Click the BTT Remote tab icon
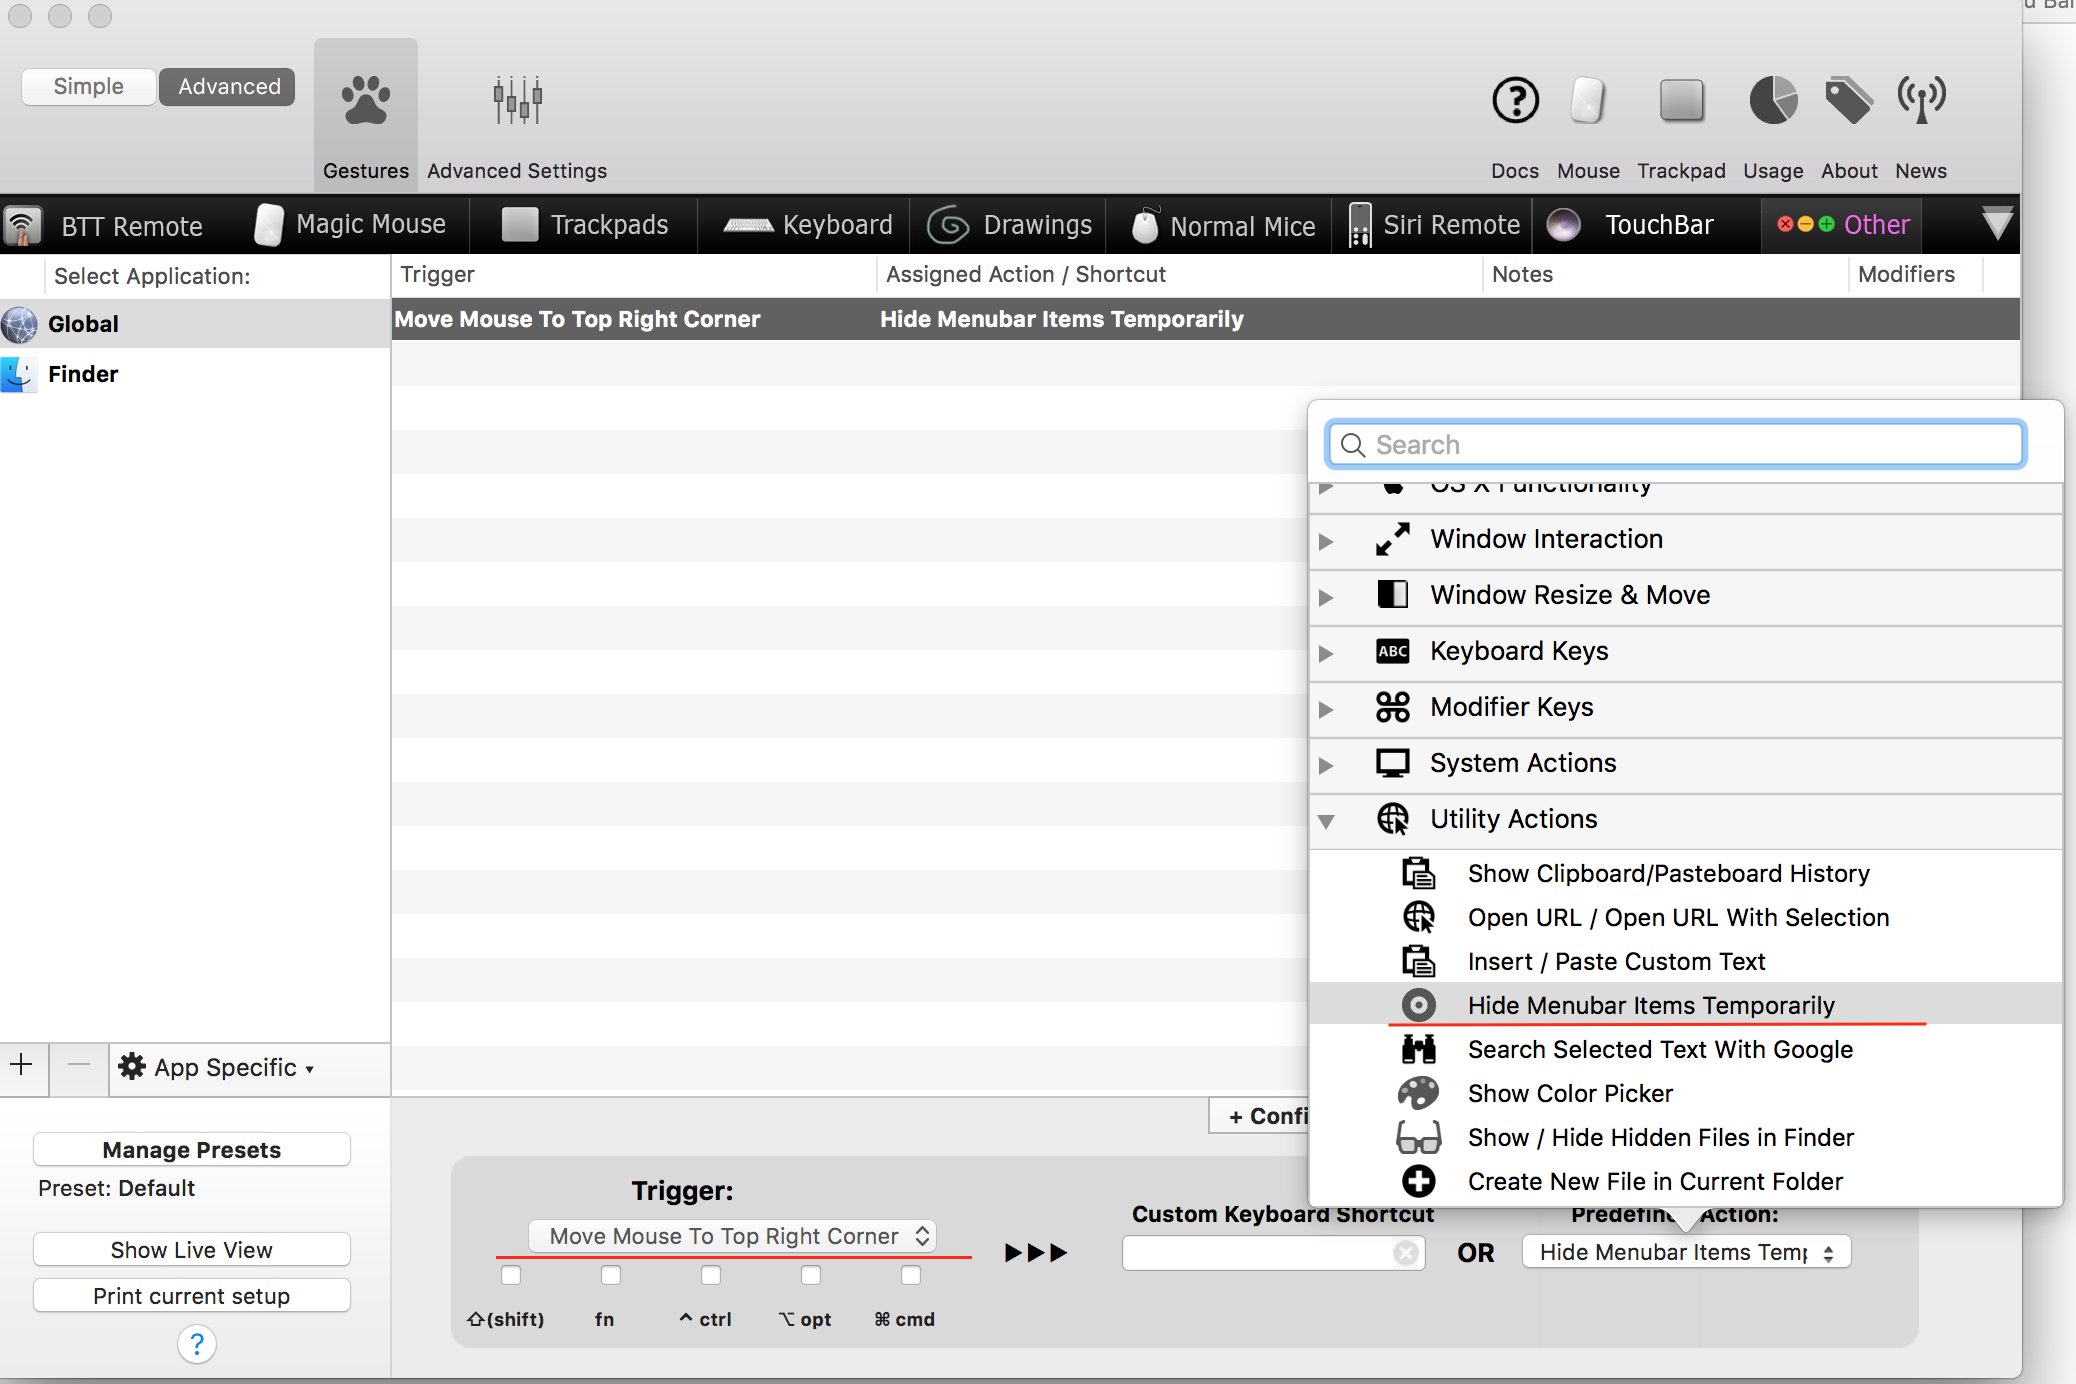 click(23, 222)
